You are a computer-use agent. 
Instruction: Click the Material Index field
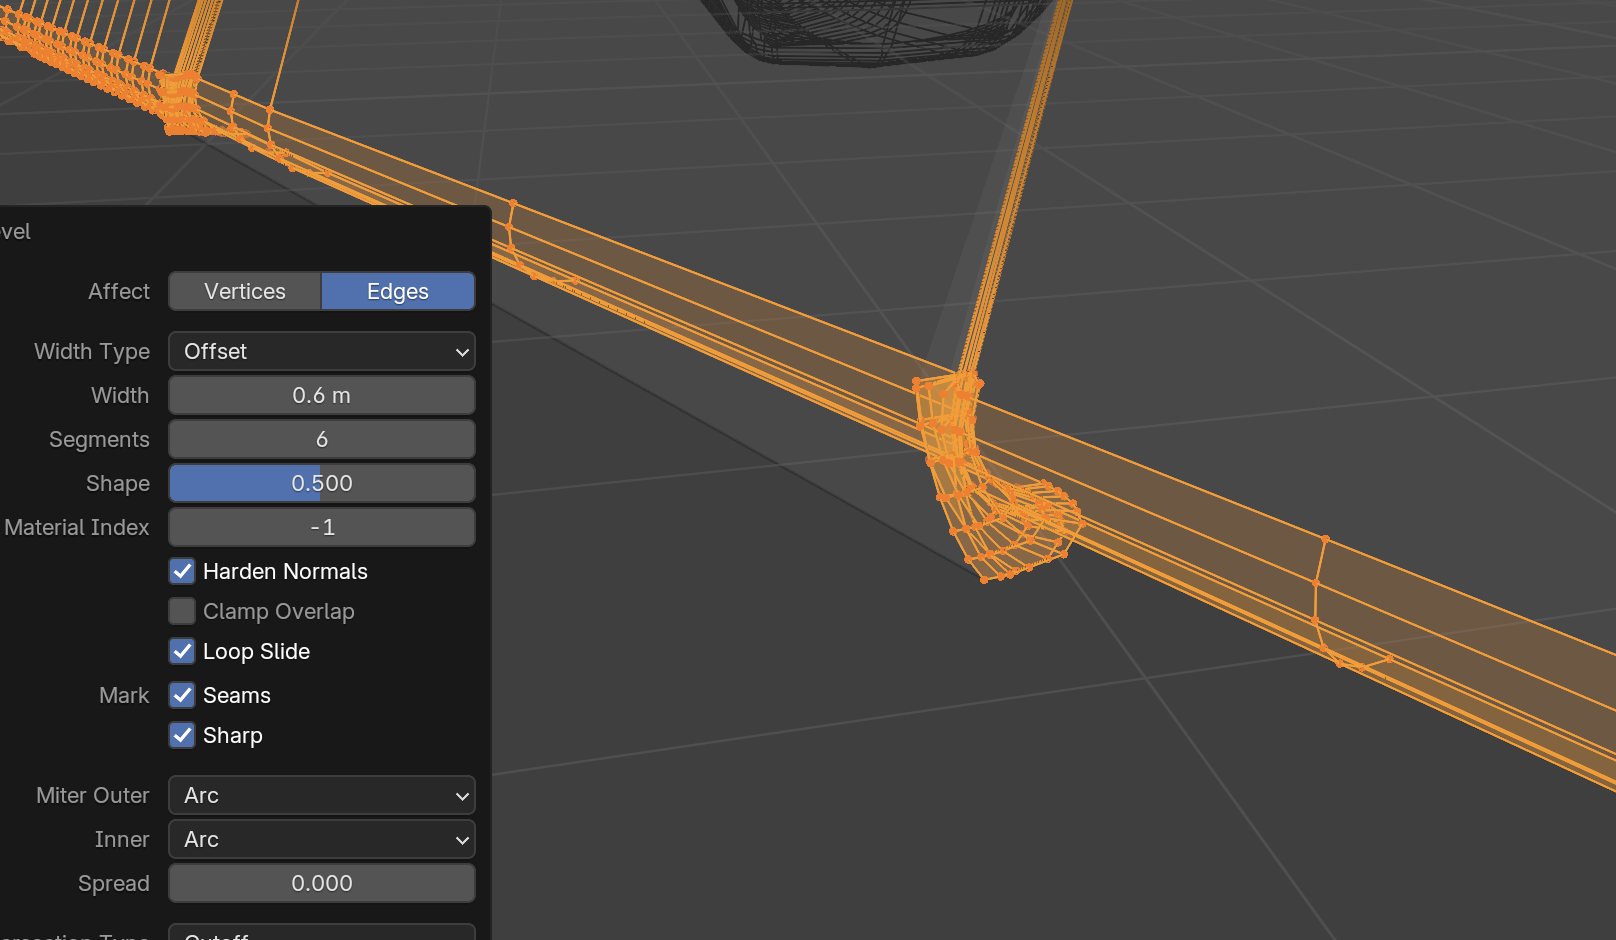click(x=321, y=527)
